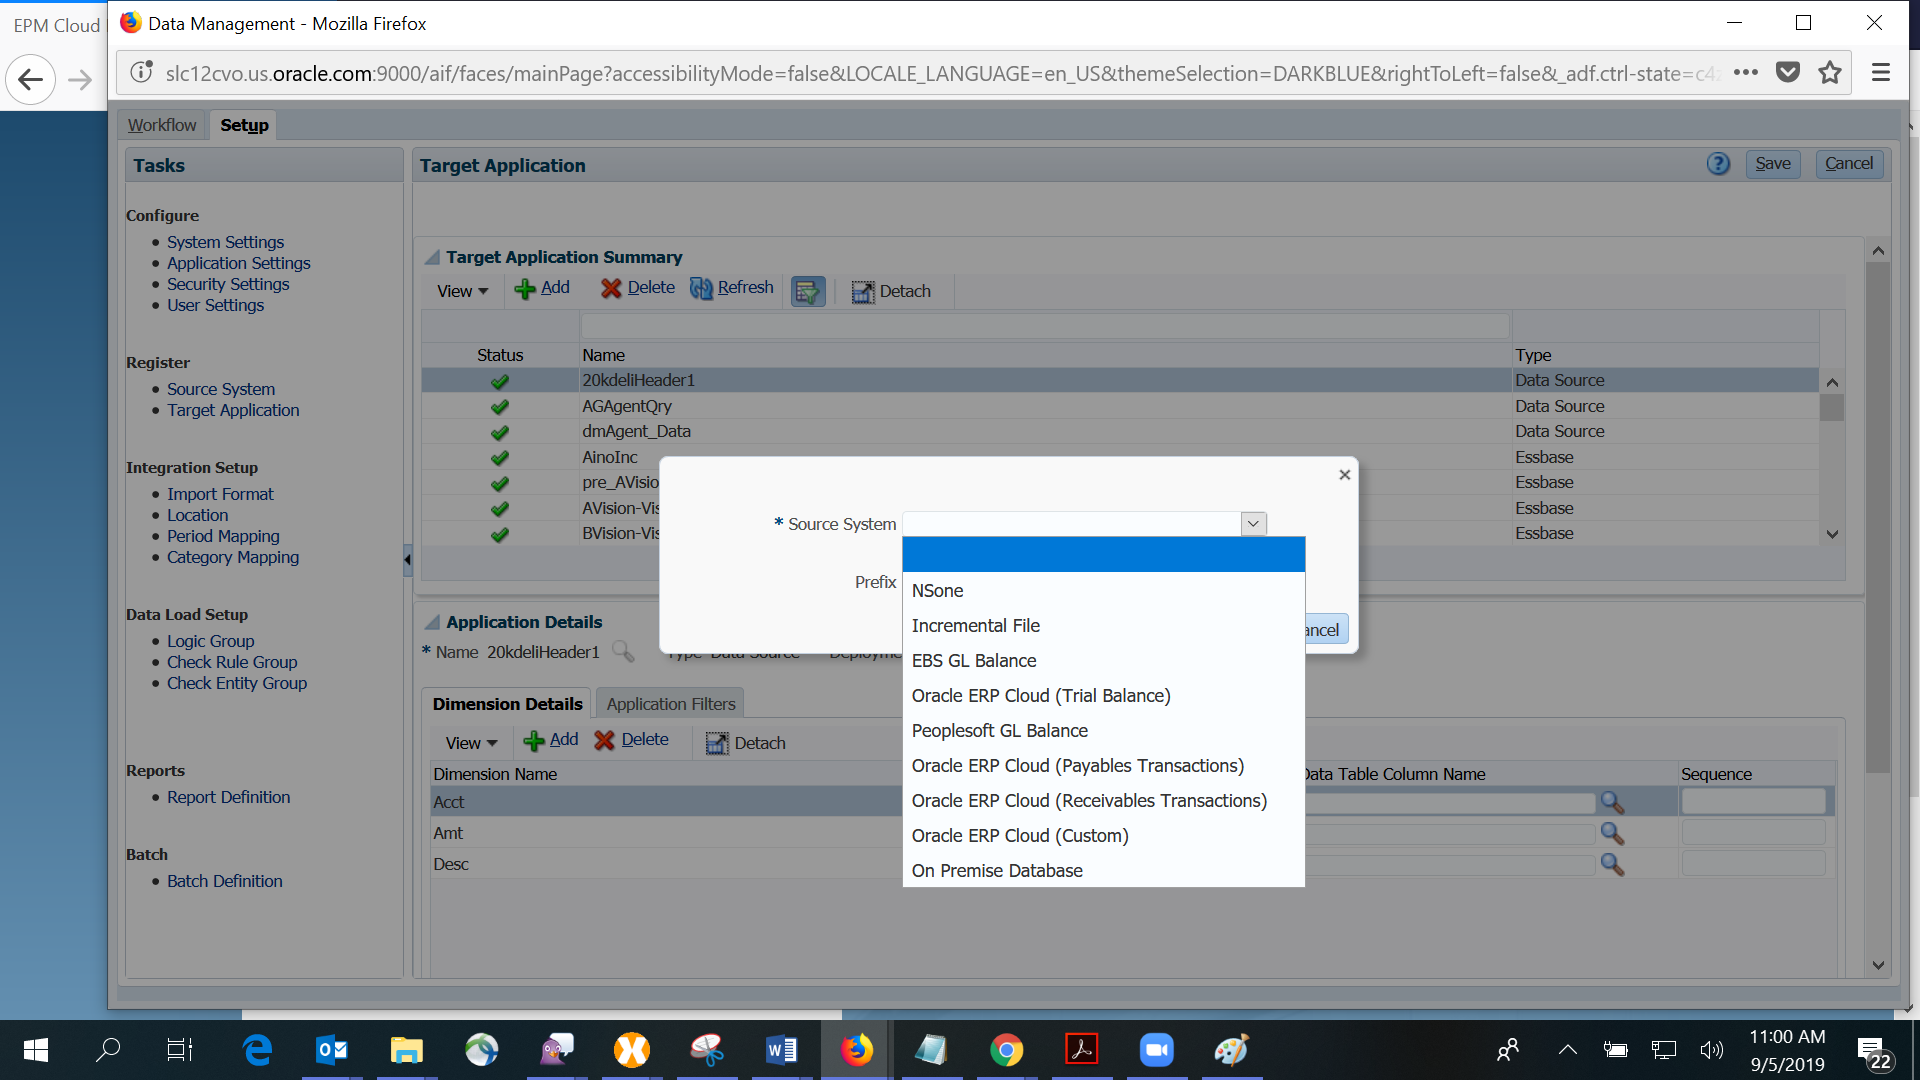1920x1080 pixels.
Task: Click the red Delete icon in summary toolbar
Action: (x=611, y=289)
